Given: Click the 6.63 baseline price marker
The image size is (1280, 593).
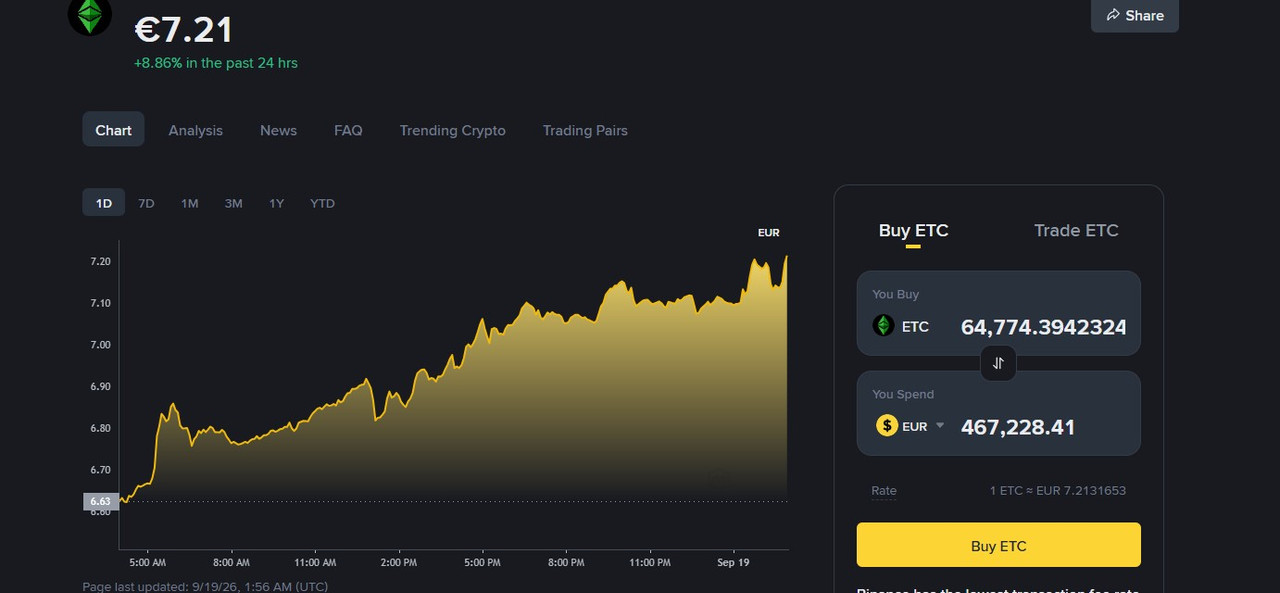Looking at the screenshot, I should point(100,501).
